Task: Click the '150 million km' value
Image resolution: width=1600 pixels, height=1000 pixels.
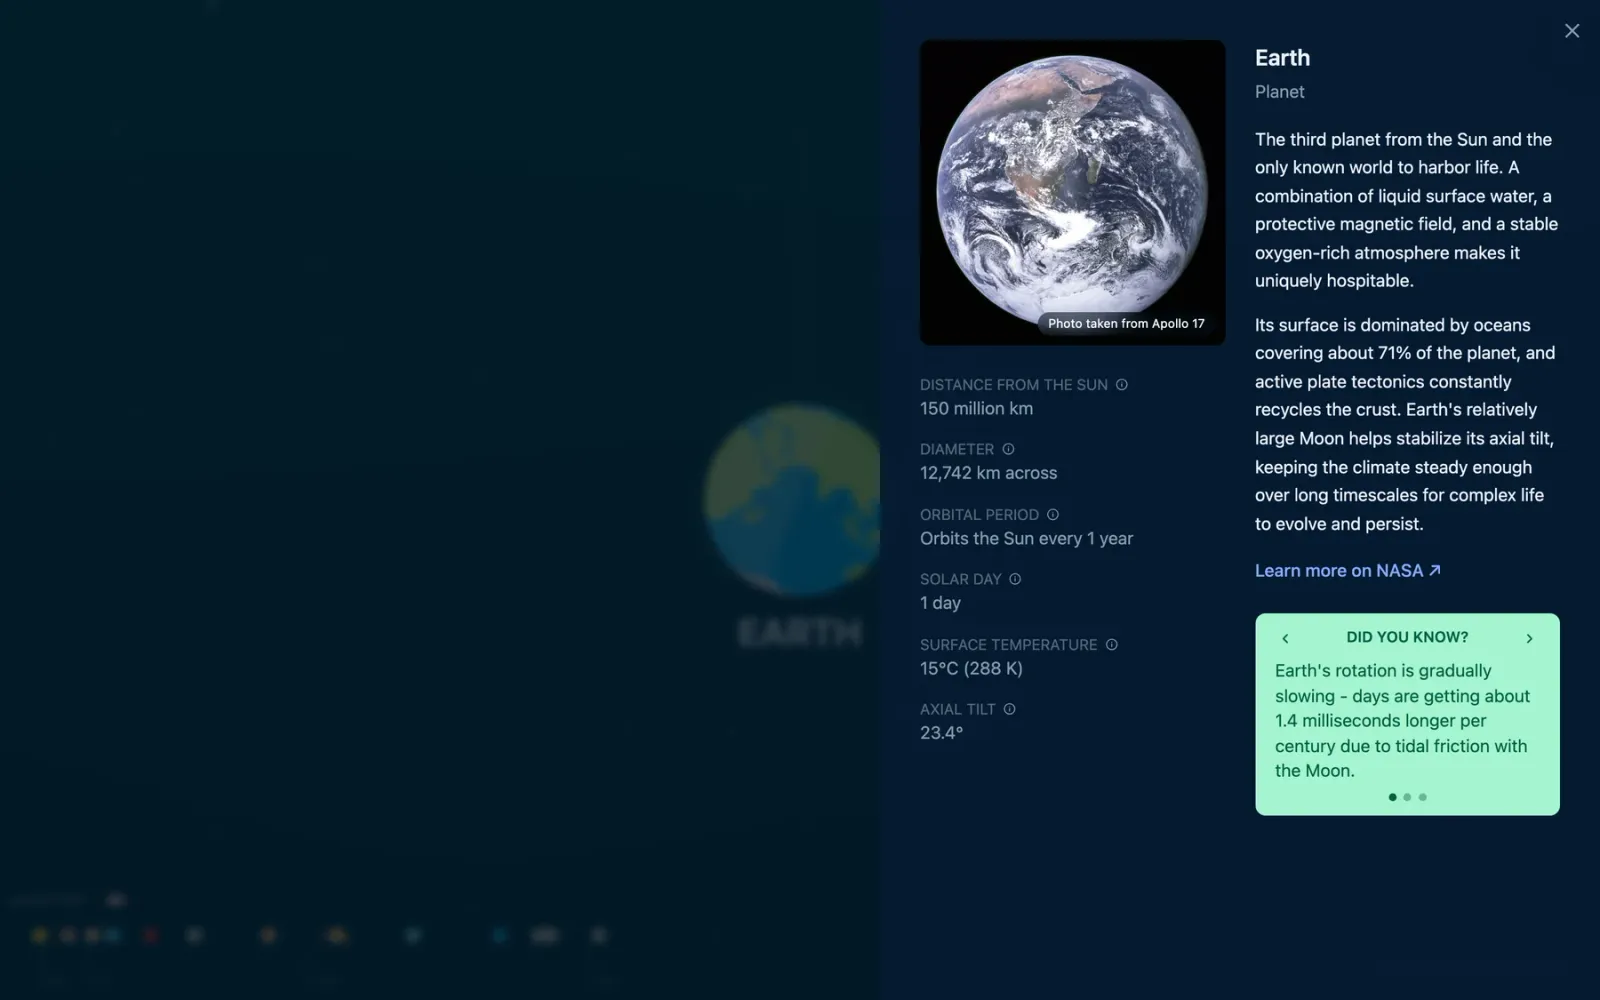Action: pos(977,409)
